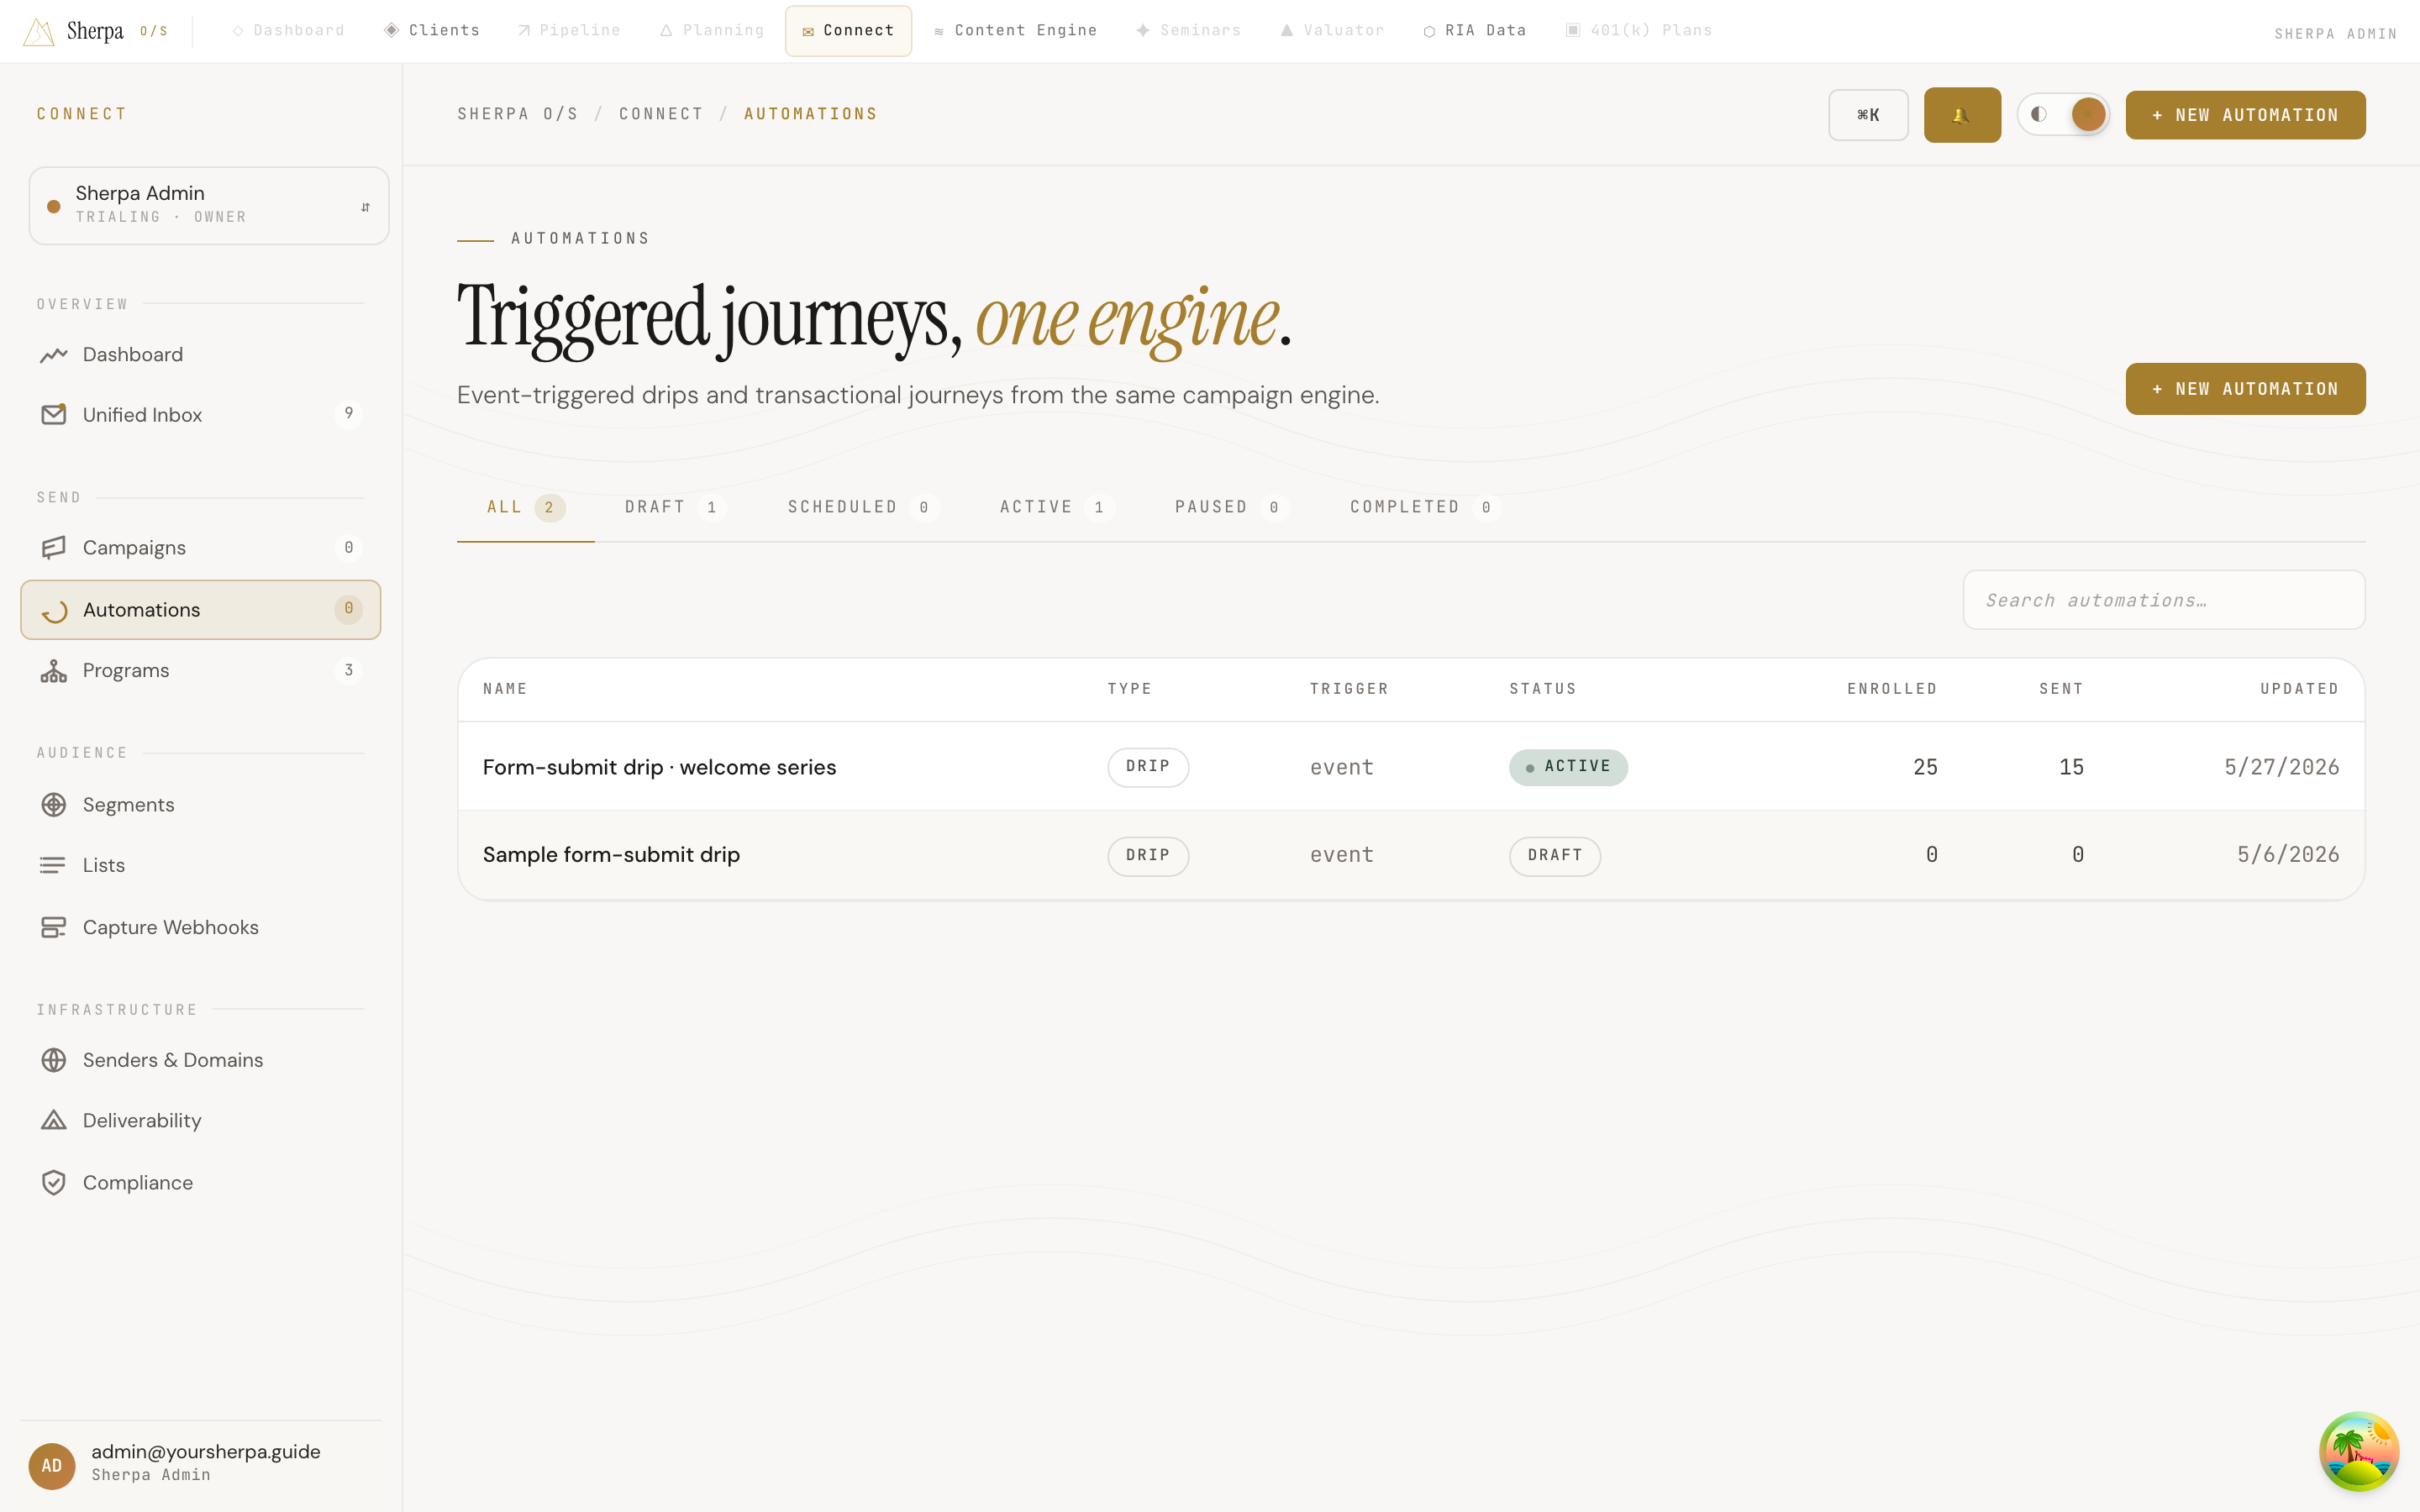Click the Sherpa Admin label at top right
The height and width of the screenshot is (1512, 2420).
click(2335, 34)
